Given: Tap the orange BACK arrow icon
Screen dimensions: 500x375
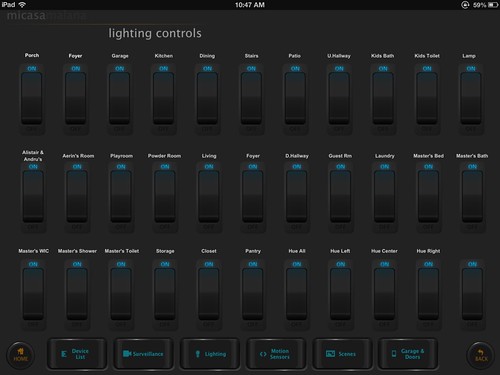Looking at the screenshot, I should pyautogui.click(x=481, y=355).
